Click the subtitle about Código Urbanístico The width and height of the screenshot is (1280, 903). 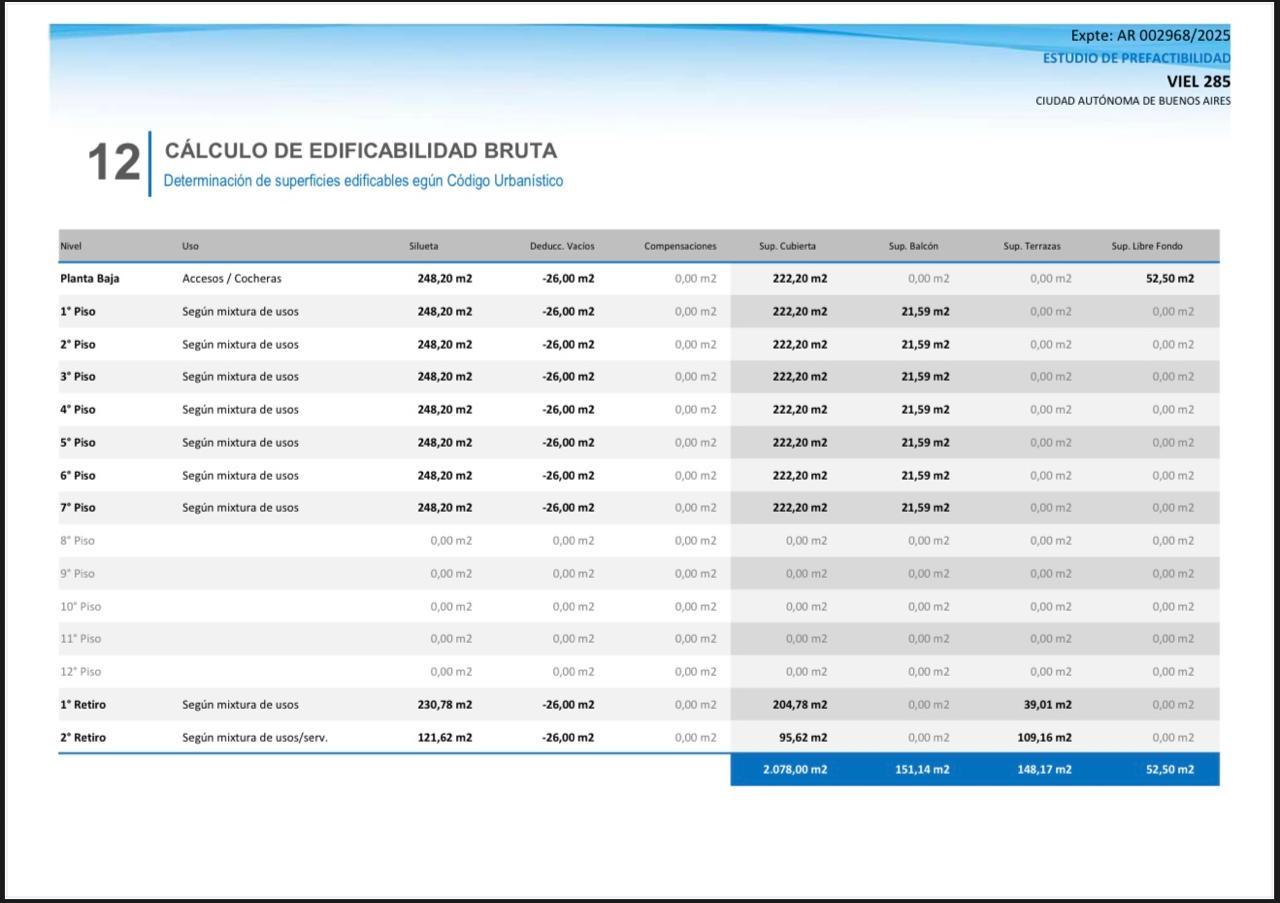tap(363, 181)
